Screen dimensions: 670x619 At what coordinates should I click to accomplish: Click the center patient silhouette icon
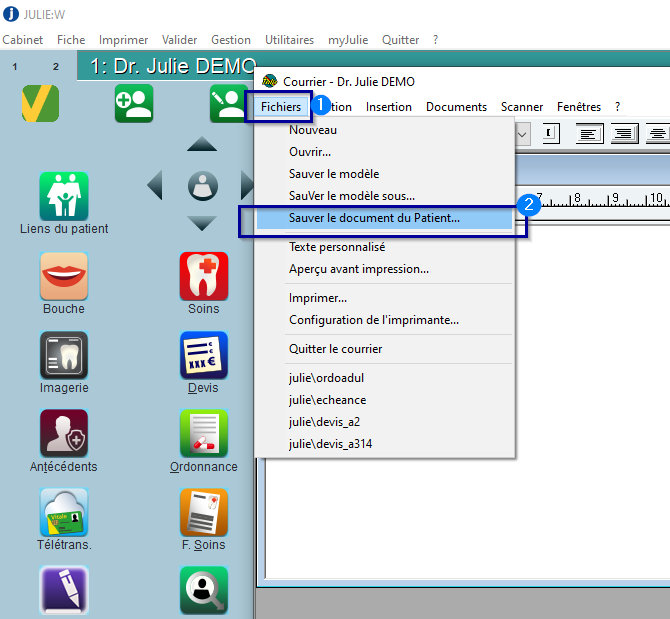tap(203, 186)
